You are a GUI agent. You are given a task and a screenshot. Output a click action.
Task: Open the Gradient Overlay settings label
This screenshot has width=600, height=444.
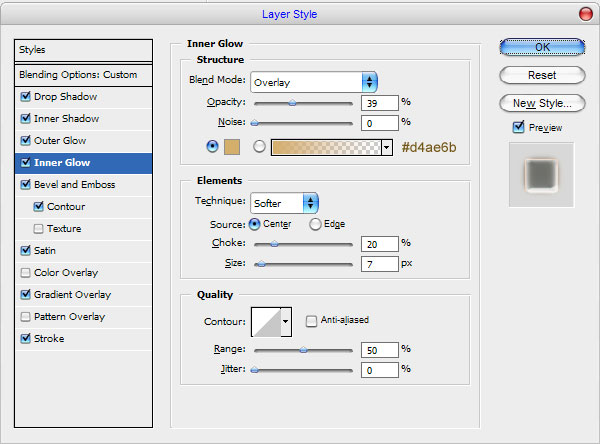[72, 295]
